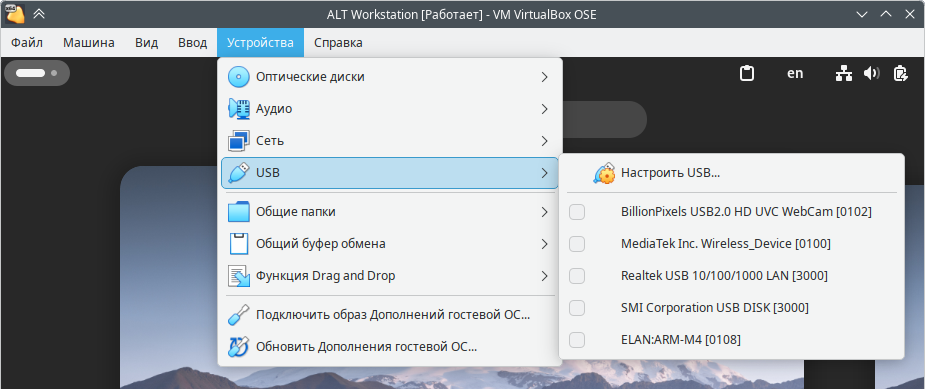Click the Update Guest Additions icon
Image resolution: width=925 pixels, height=389 pixels.
point(239,346)
